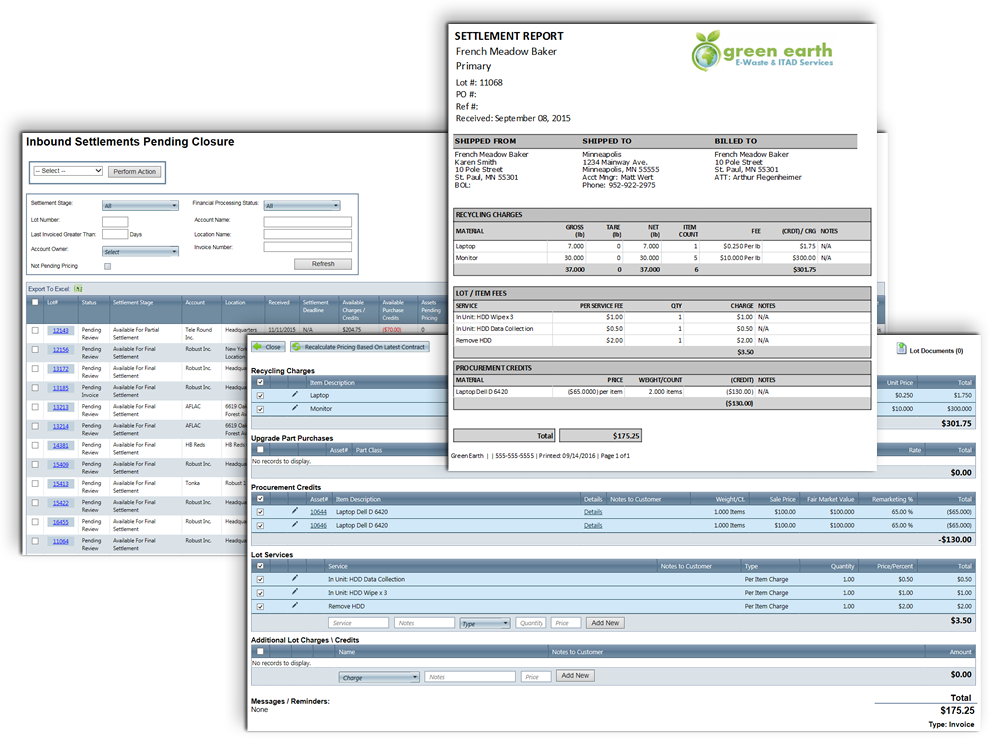The height and width of the screenshot is (738, 989).
Task: Open the Settlement Stage dropdown
Action: (140, 206)
